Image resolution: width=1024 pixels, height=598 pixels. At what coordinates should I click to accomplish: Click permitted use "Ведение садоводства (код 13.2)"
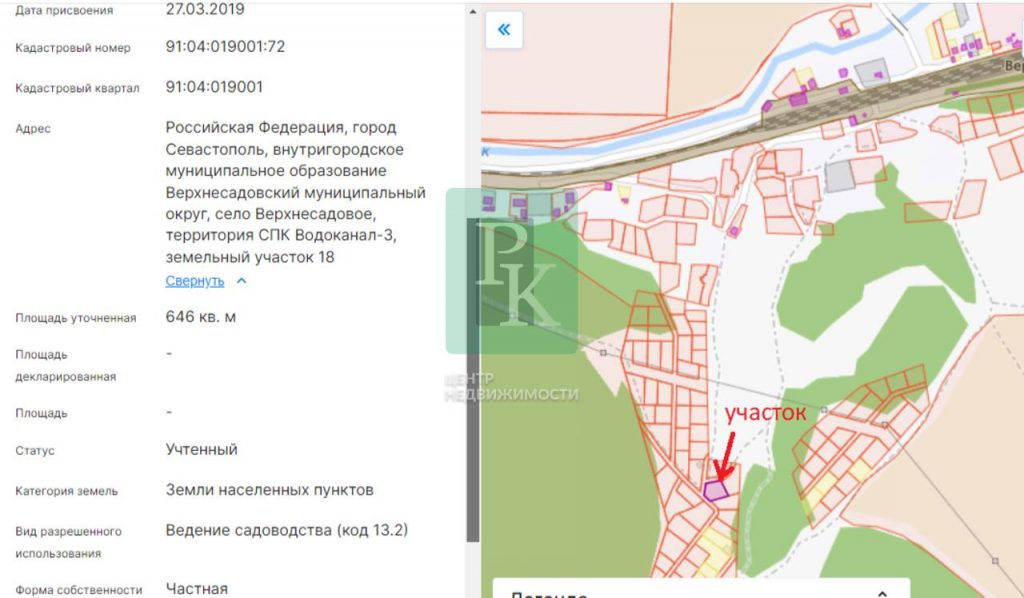[x=286, y=529]
